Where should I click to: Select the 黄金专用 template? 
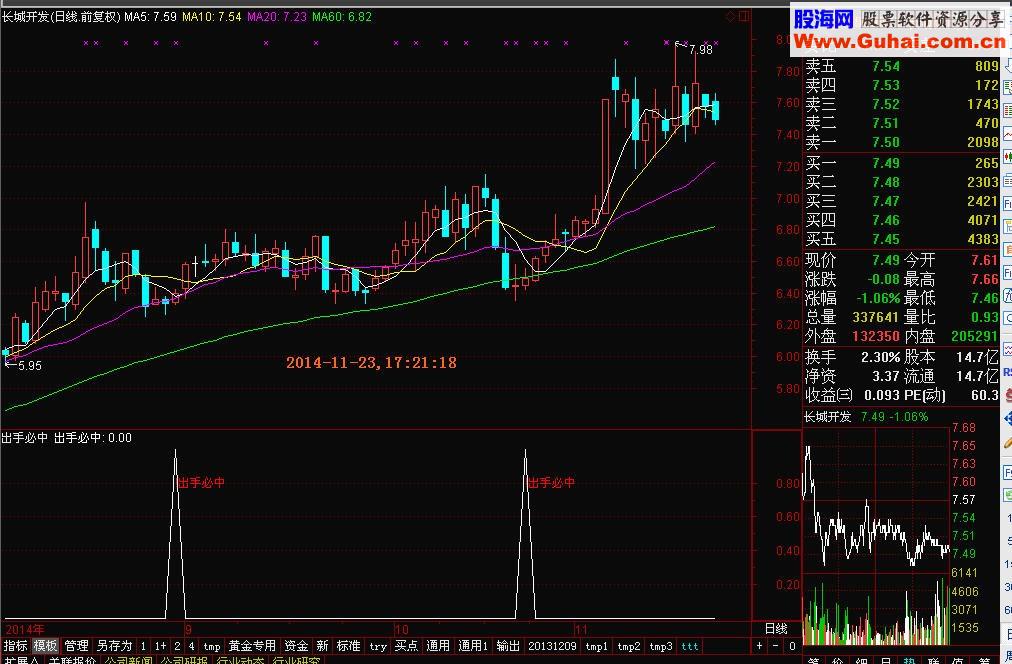[x=252, y=645]
